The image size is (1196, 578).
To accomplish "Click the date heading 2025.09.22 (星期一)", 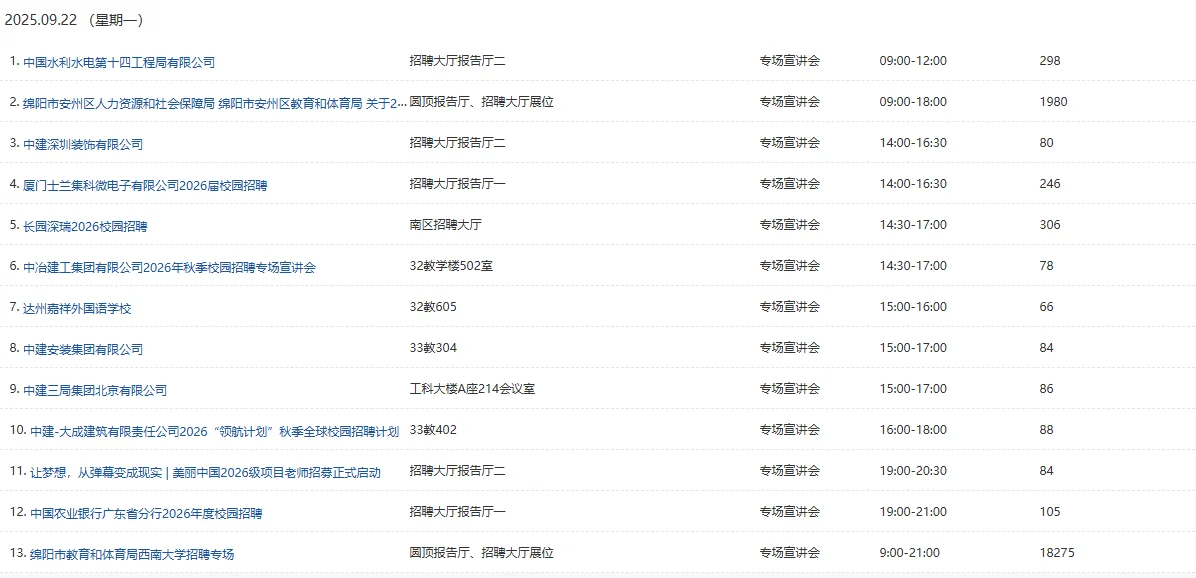I will click(75, 21).
